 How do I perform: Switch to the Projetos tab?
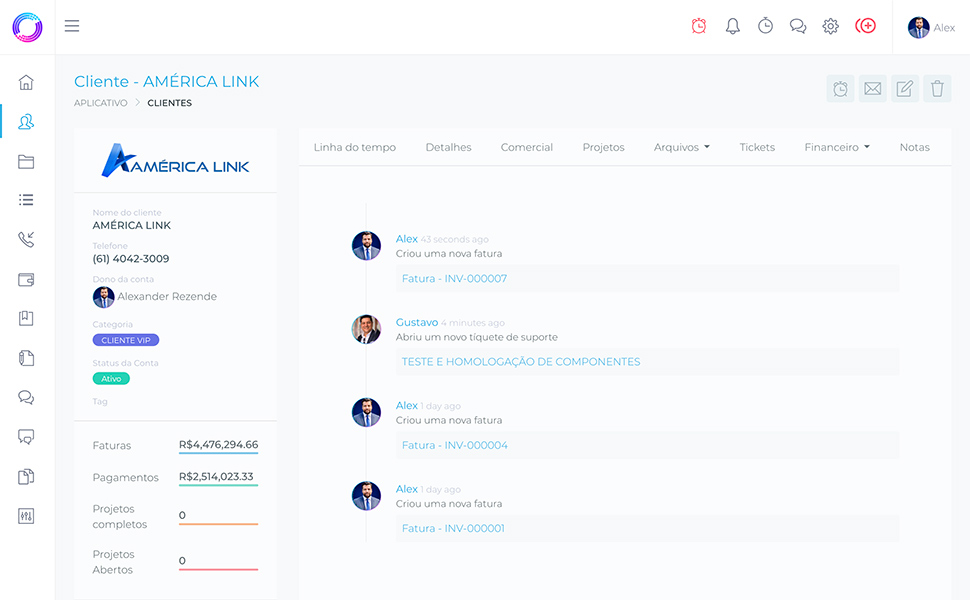tap(603, 147)
